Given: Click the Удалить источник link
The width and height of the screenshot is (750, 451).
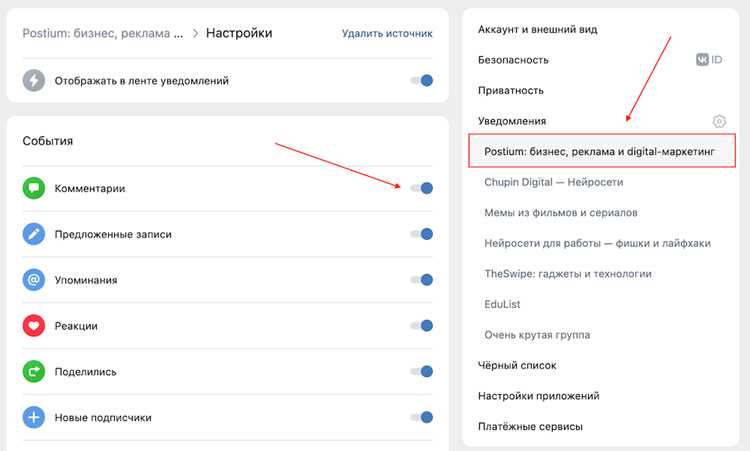Looking at the screenshot, I should [x=387, y=33].
